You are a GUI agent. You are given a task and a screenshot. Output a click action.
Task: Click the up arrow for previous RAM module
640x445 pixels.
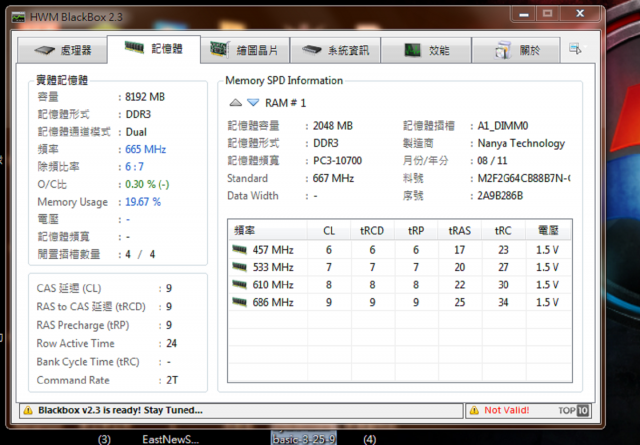click(x=236, y=102)
